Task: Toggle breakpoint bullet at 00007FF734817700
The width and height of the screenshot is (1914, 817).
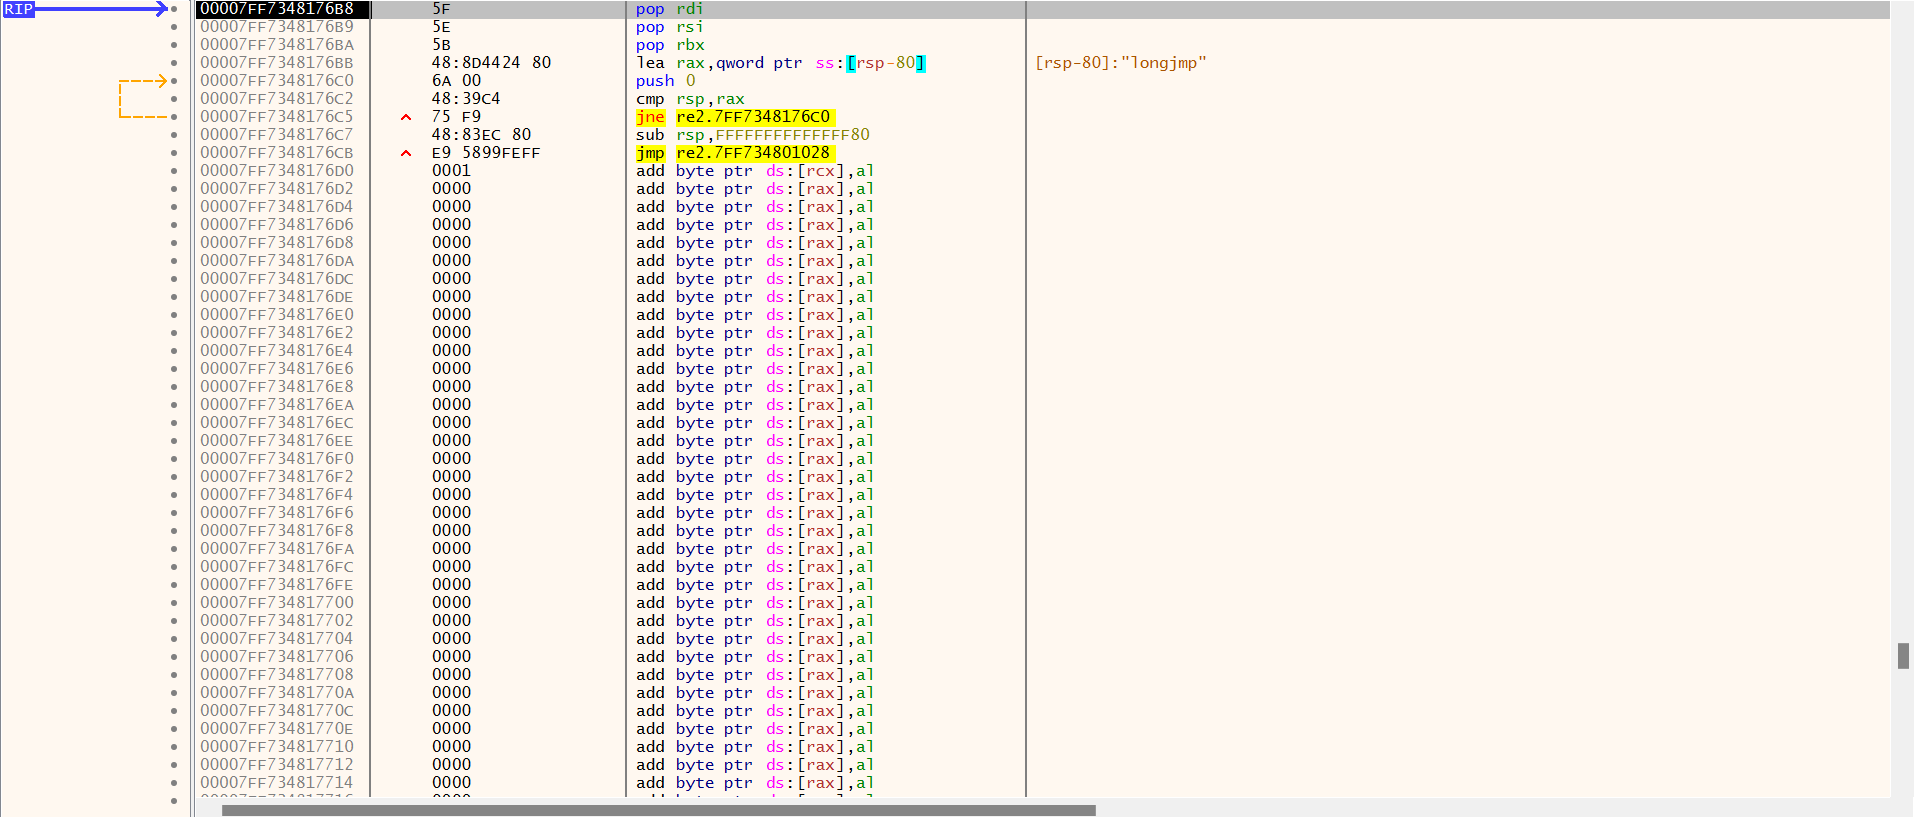Action: tap(174, 603)
